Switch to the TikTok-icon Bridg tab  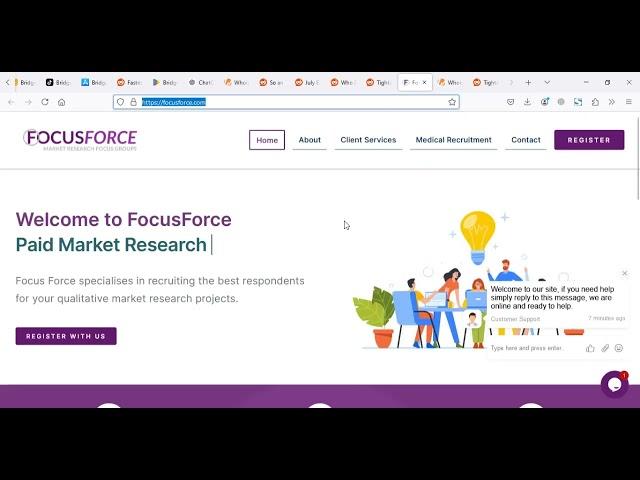click(x=58, y=82)
